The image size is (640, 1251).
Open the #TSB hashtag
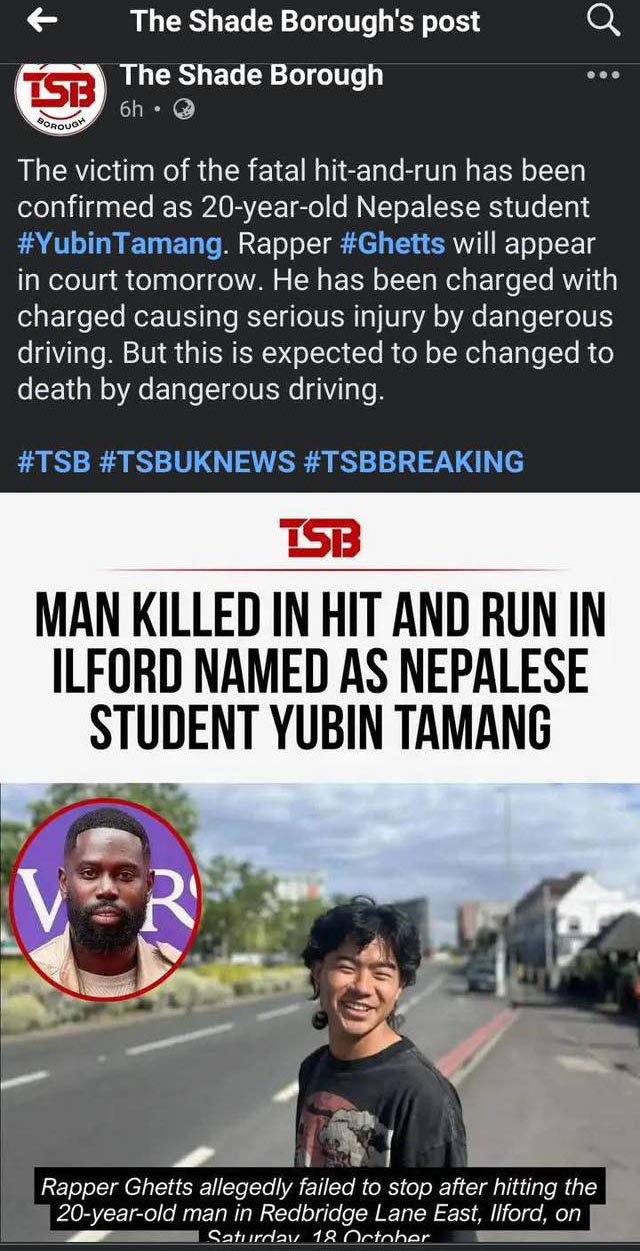coord(54,461)
